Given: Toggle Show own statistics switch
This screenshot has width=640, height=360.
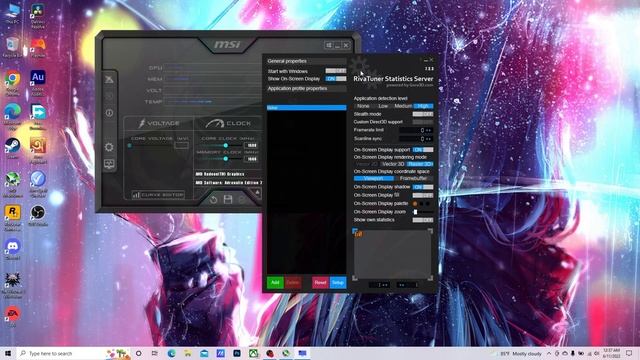Looking at the screenshot, I should (x=422, y=220).
